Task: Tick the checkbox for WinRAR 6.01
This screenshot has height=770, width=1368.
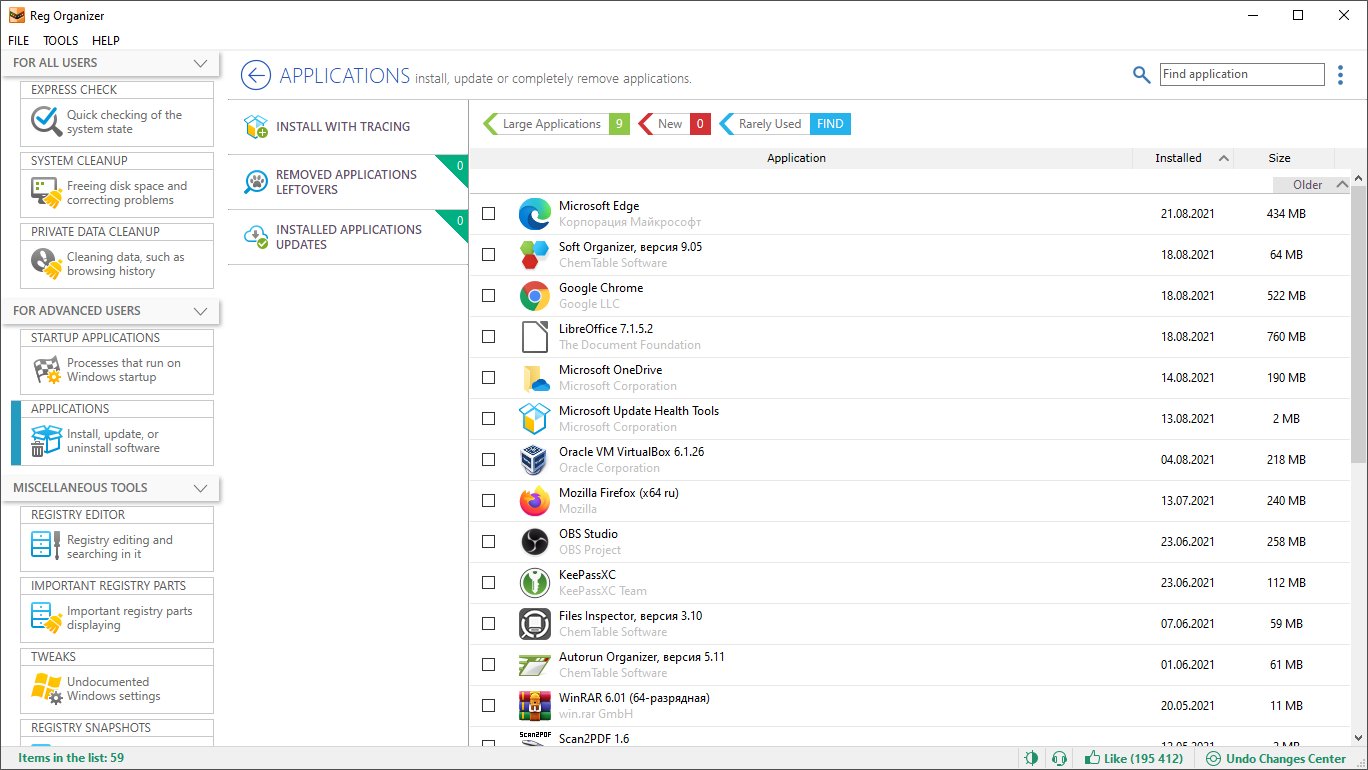Action: [488, 705]
